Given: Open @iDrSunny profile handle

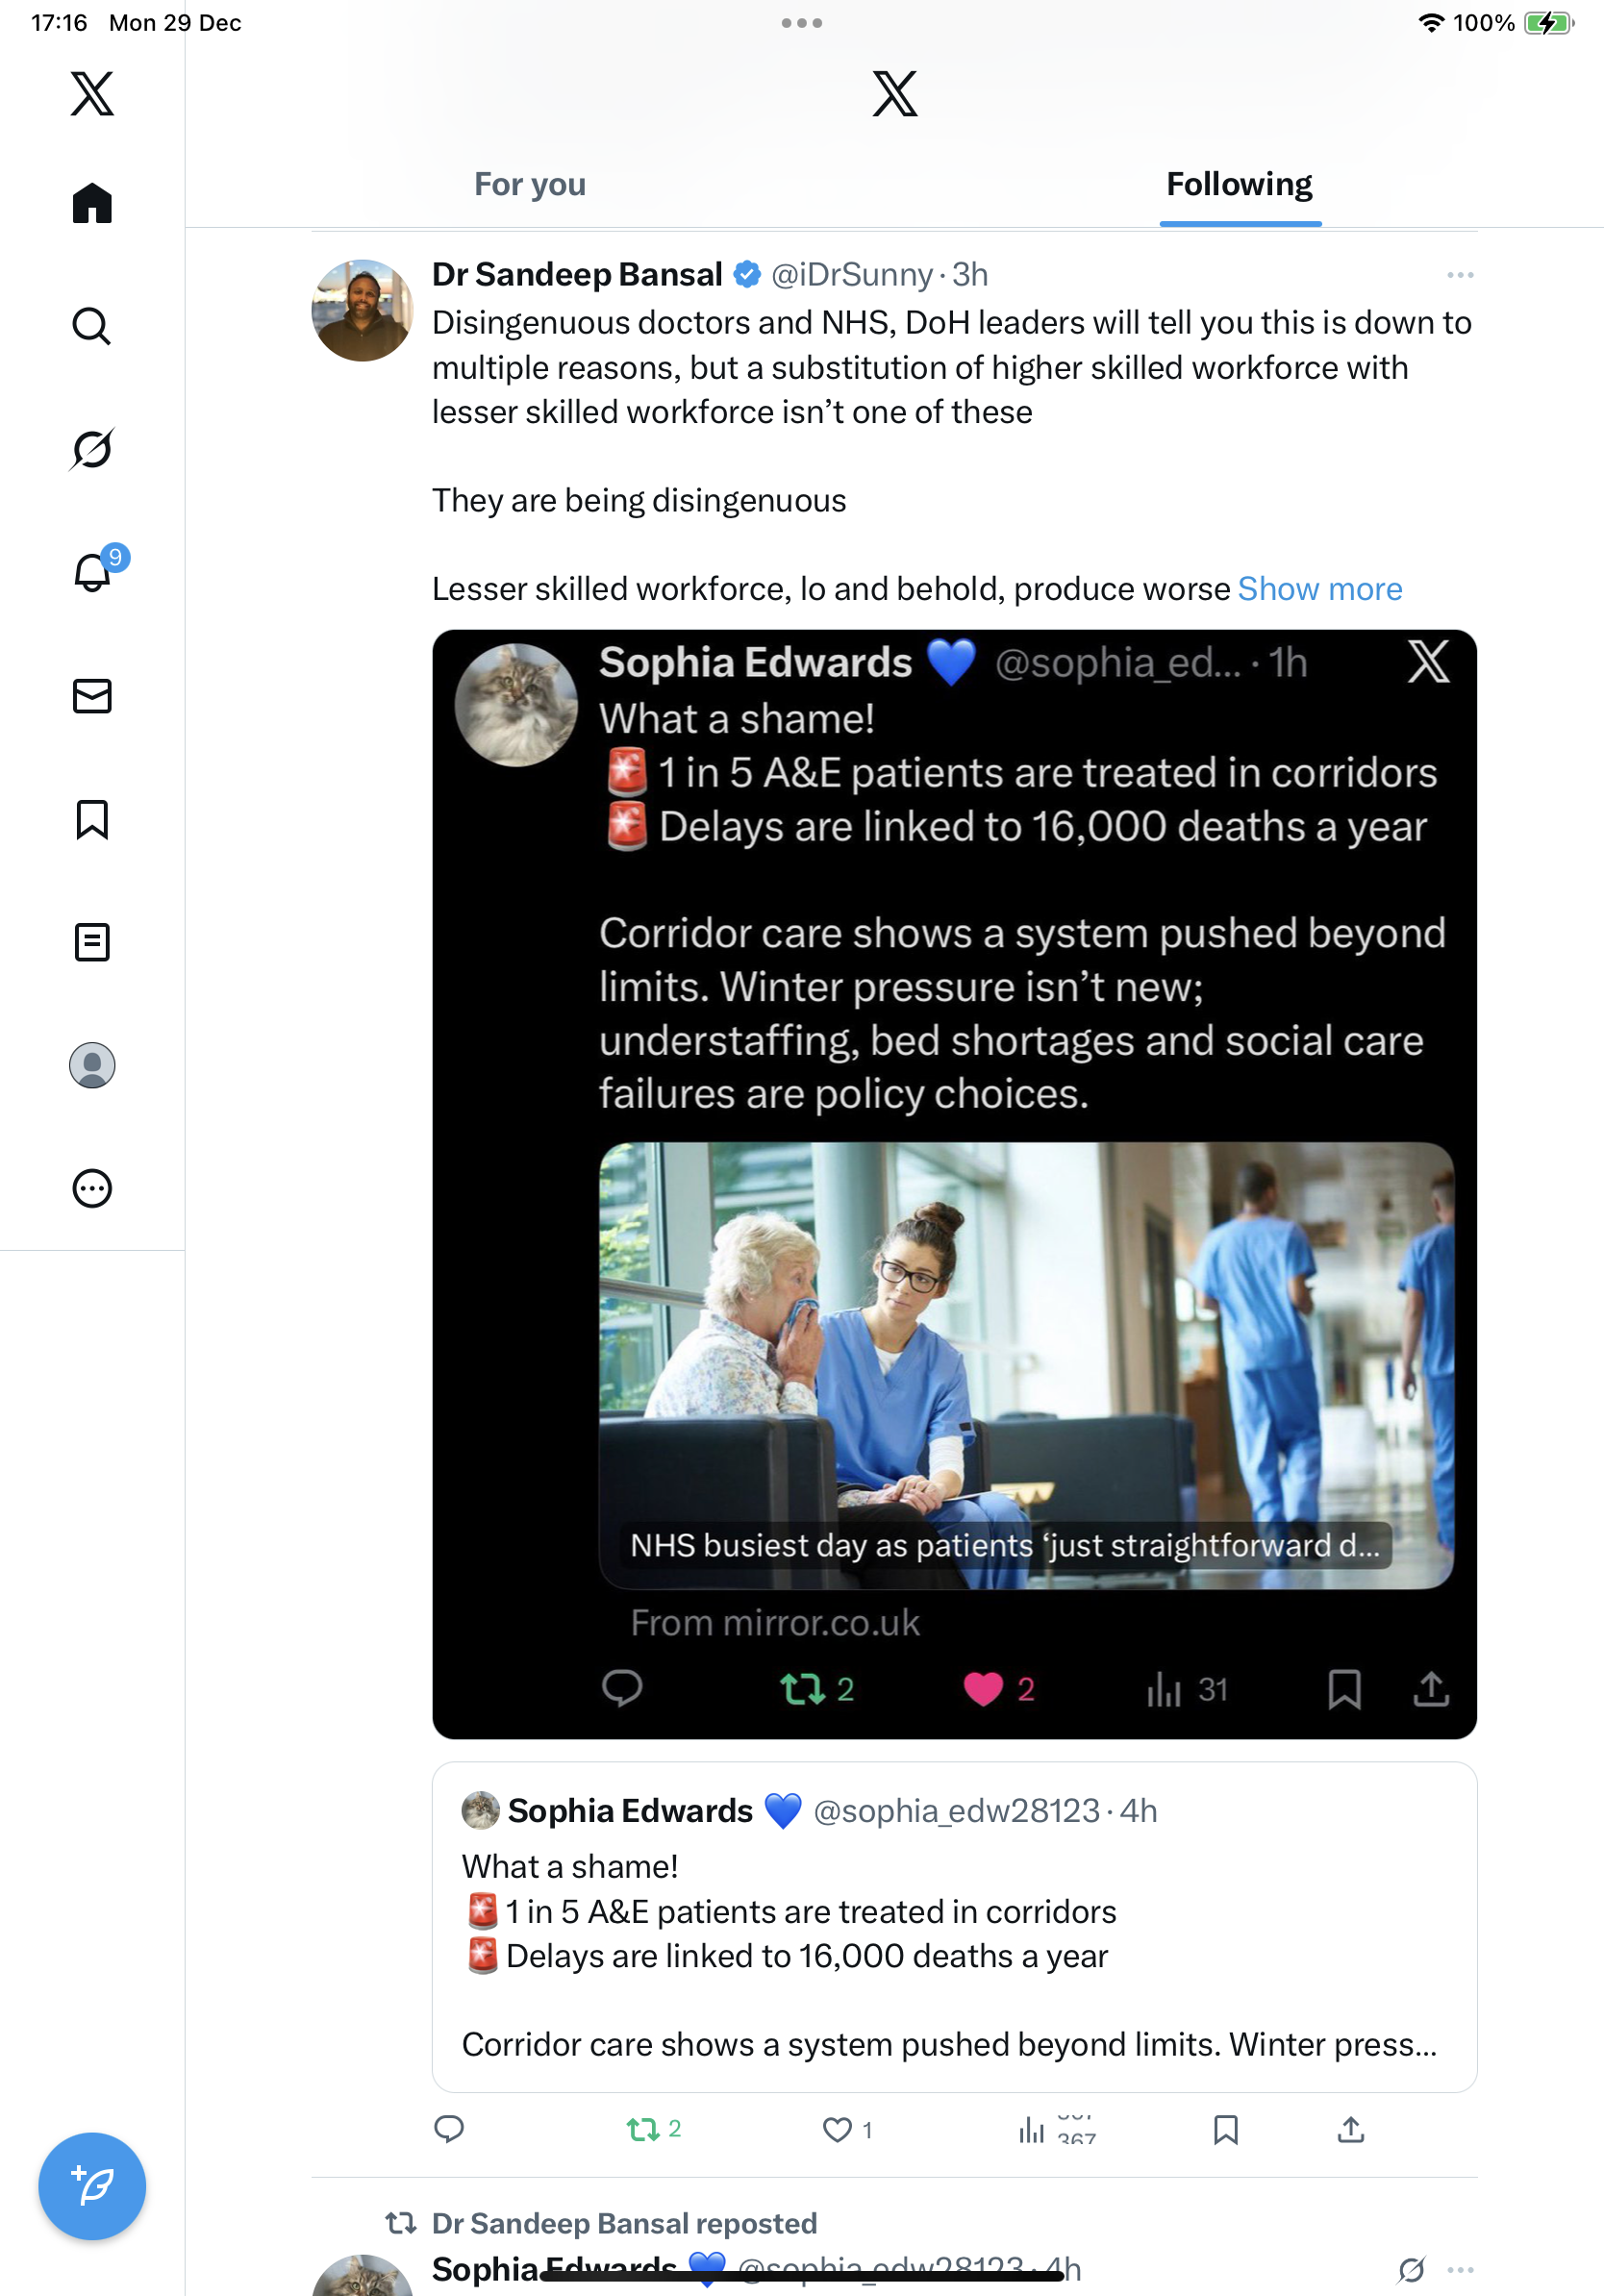Looking at the screenshot, I should pyautogui.click(x=851, y=275).
